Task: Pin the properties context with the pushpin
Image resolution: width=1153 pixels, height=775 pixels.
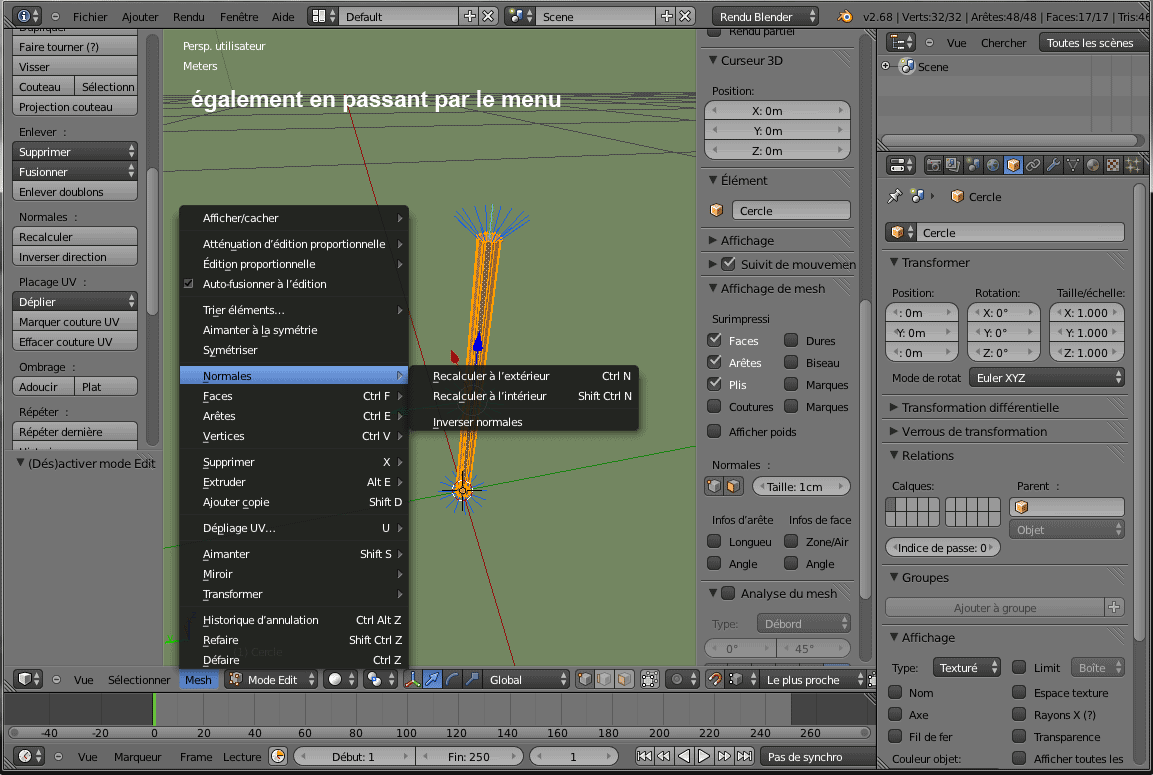Action: tap(895, 196)
